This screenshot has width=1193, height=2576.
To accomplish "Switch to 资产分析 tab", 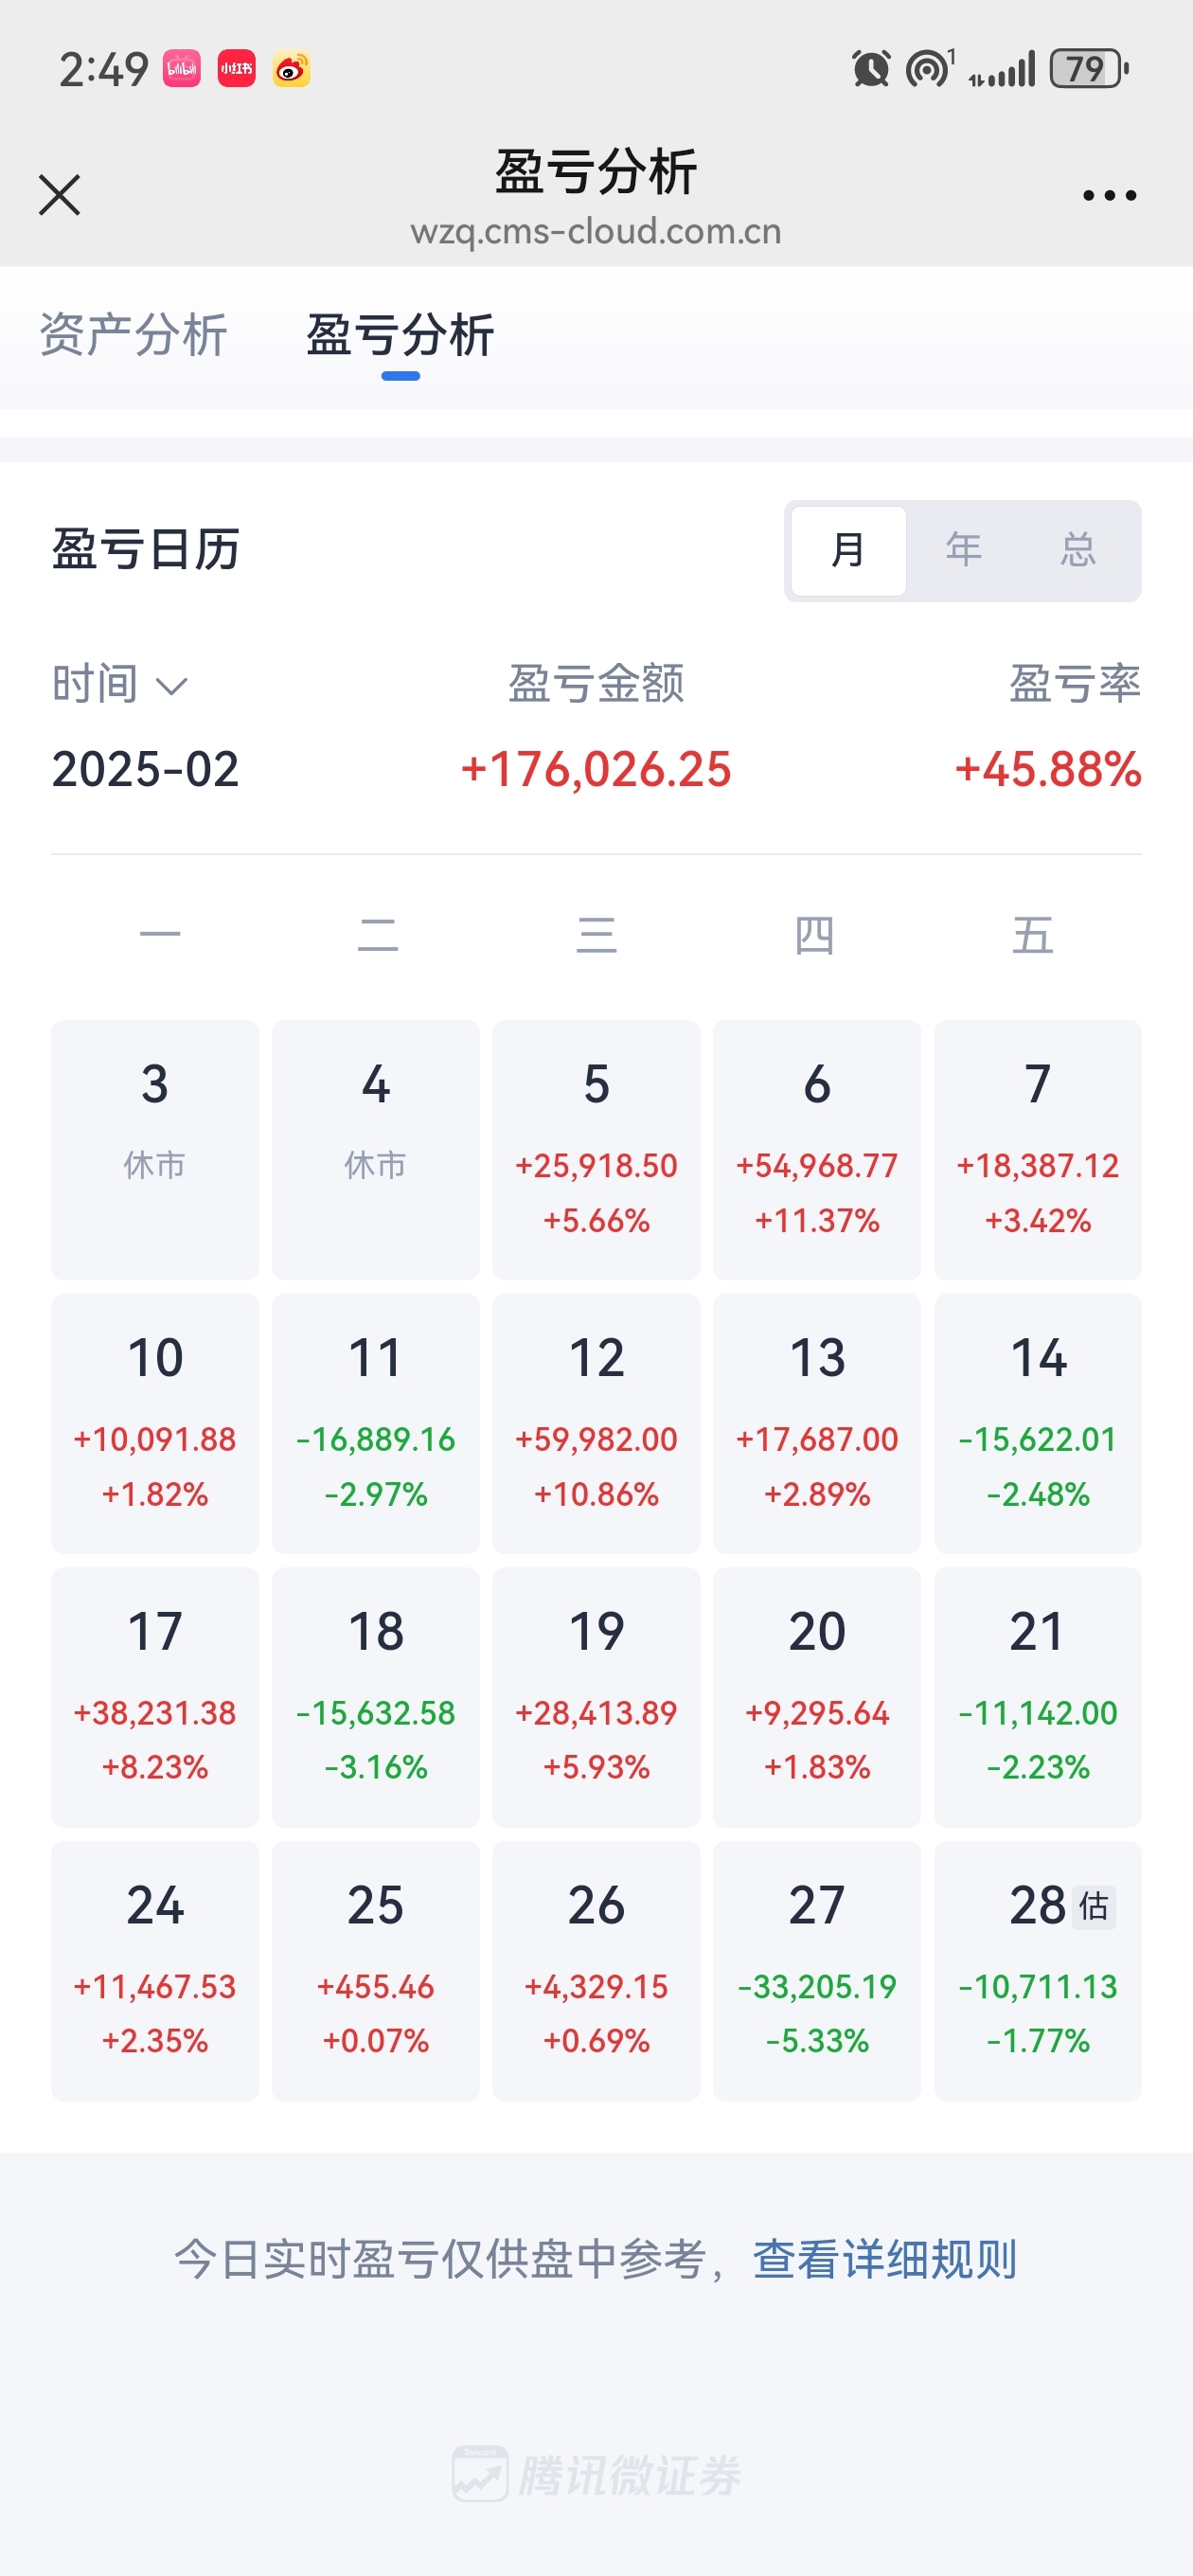I will [133, 335].
